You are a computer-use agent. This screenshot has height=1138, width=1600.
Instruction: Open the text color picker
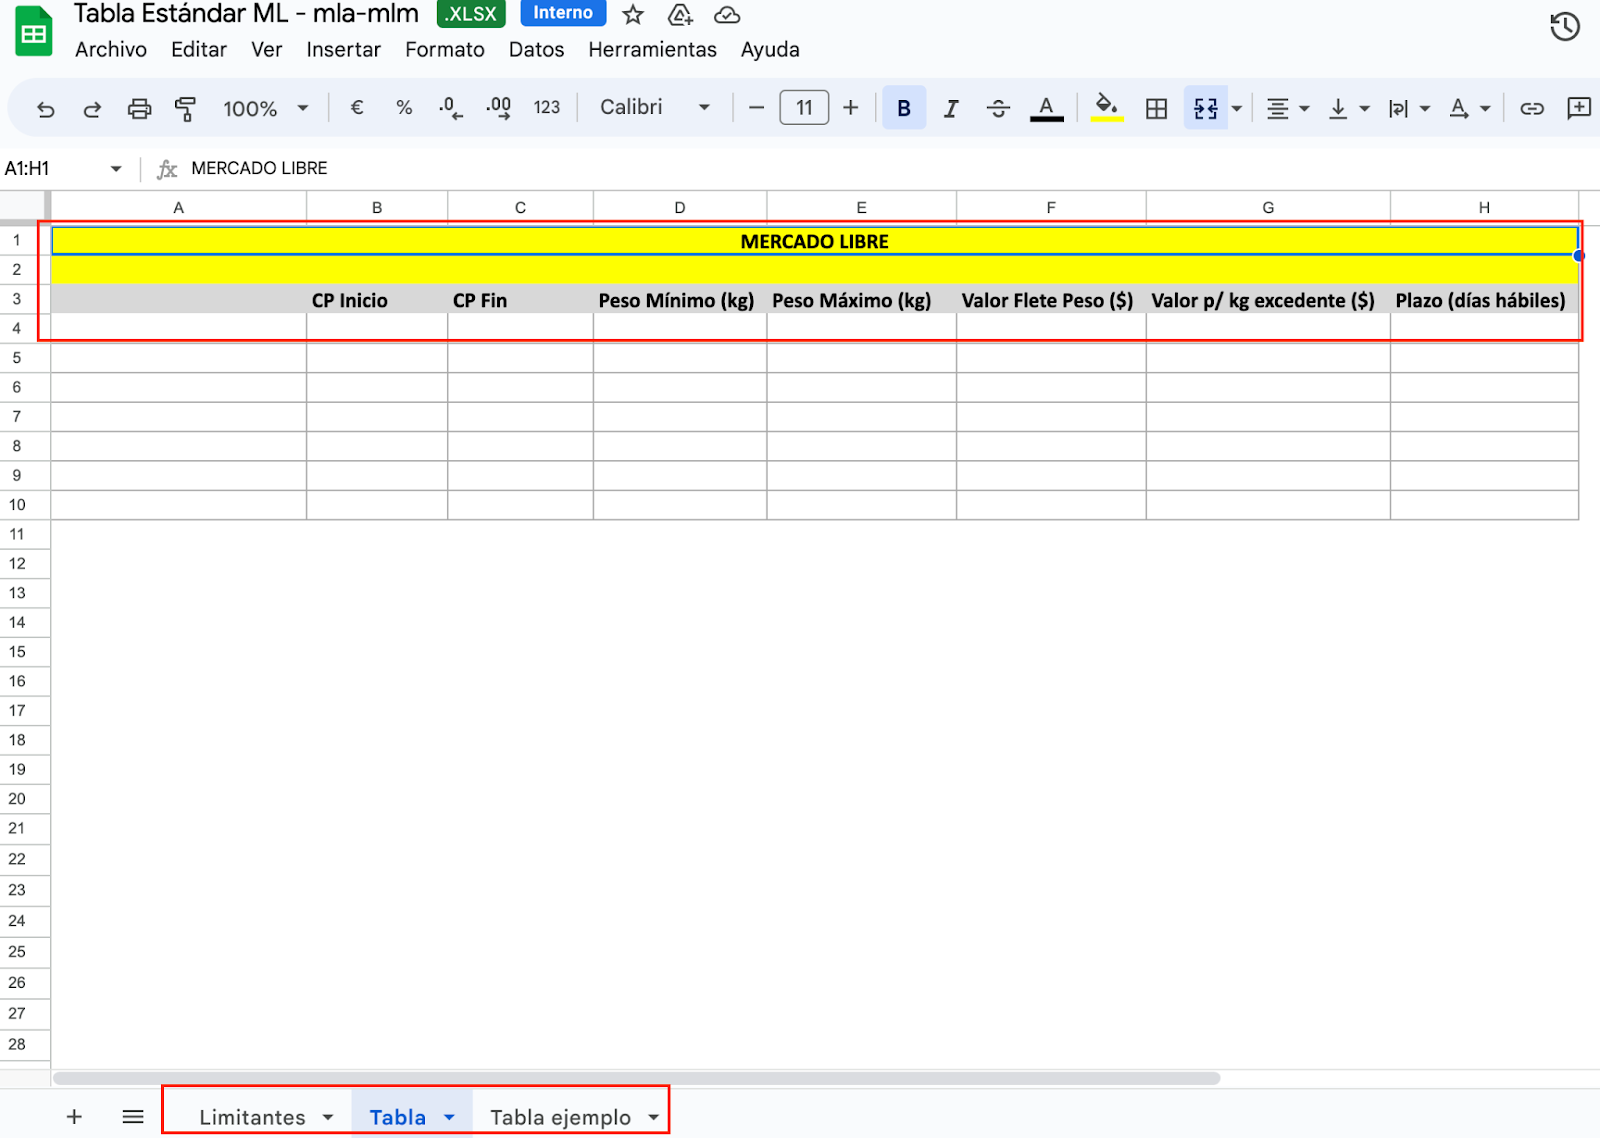click(1046, 108)
